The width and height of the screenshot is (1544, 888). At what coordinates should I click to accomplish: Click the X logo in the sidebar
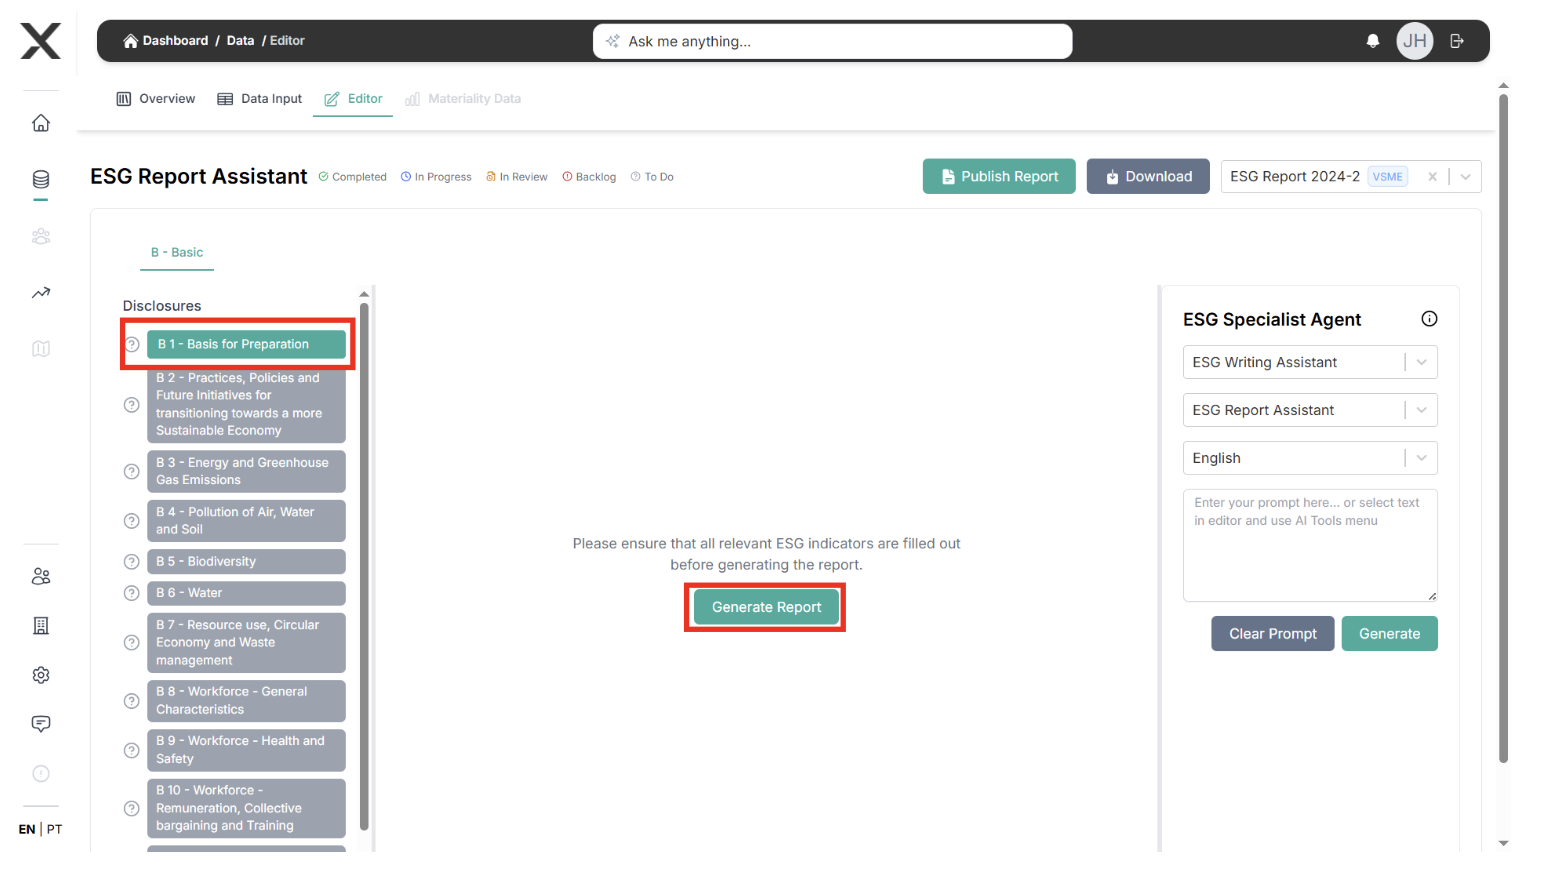[41, 41]
